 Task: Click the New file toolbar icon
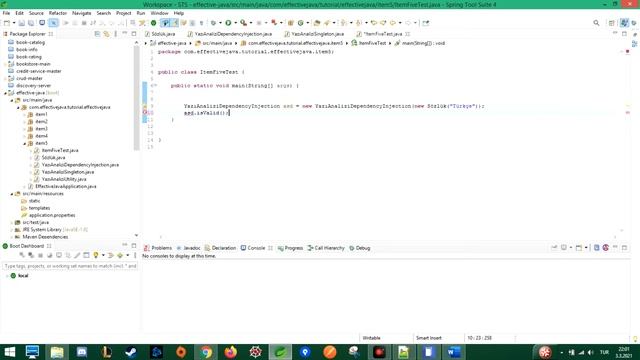coord(7,23)
